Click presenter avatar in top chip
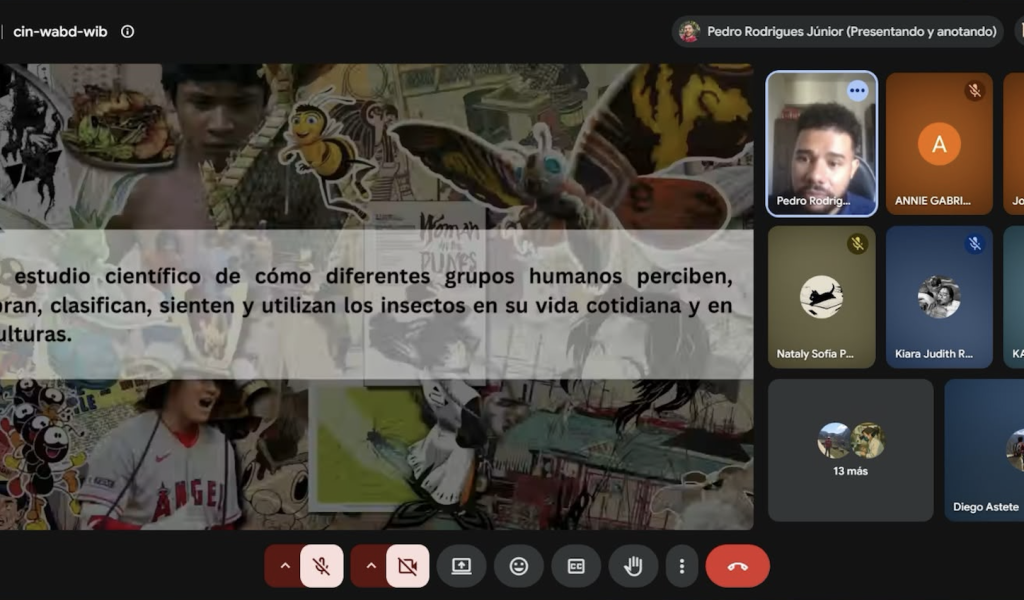 (x=689, y=31)
